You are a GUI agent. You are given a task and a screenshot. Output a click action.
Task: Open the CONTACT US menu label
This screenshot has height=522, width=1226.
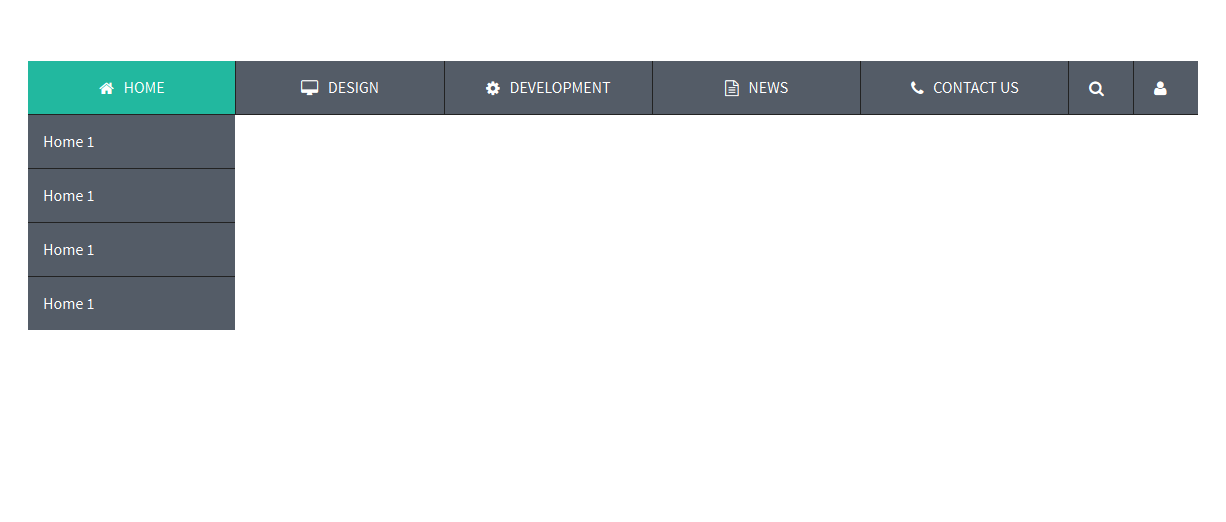976,88
